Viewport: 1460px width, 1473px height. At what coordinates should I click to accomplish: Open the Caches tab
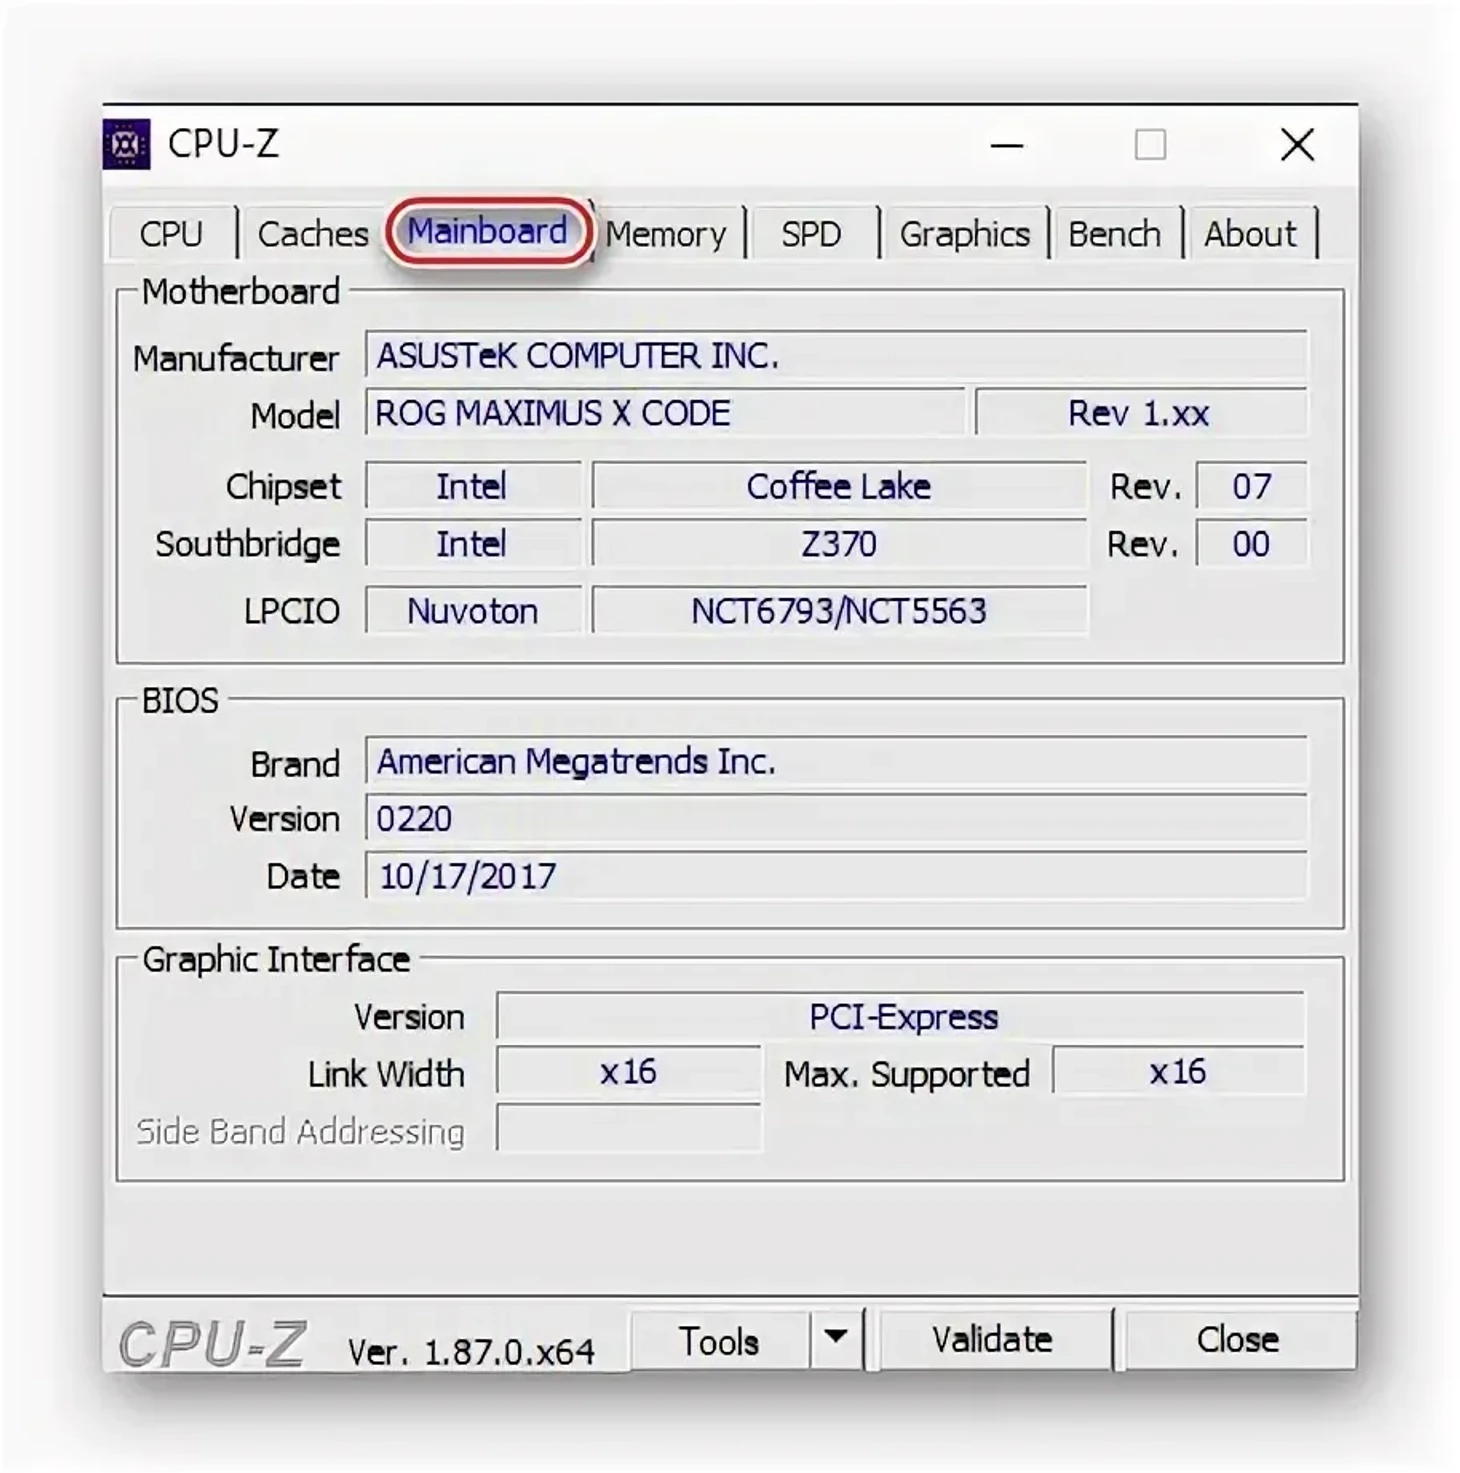[x=313, y=234]
